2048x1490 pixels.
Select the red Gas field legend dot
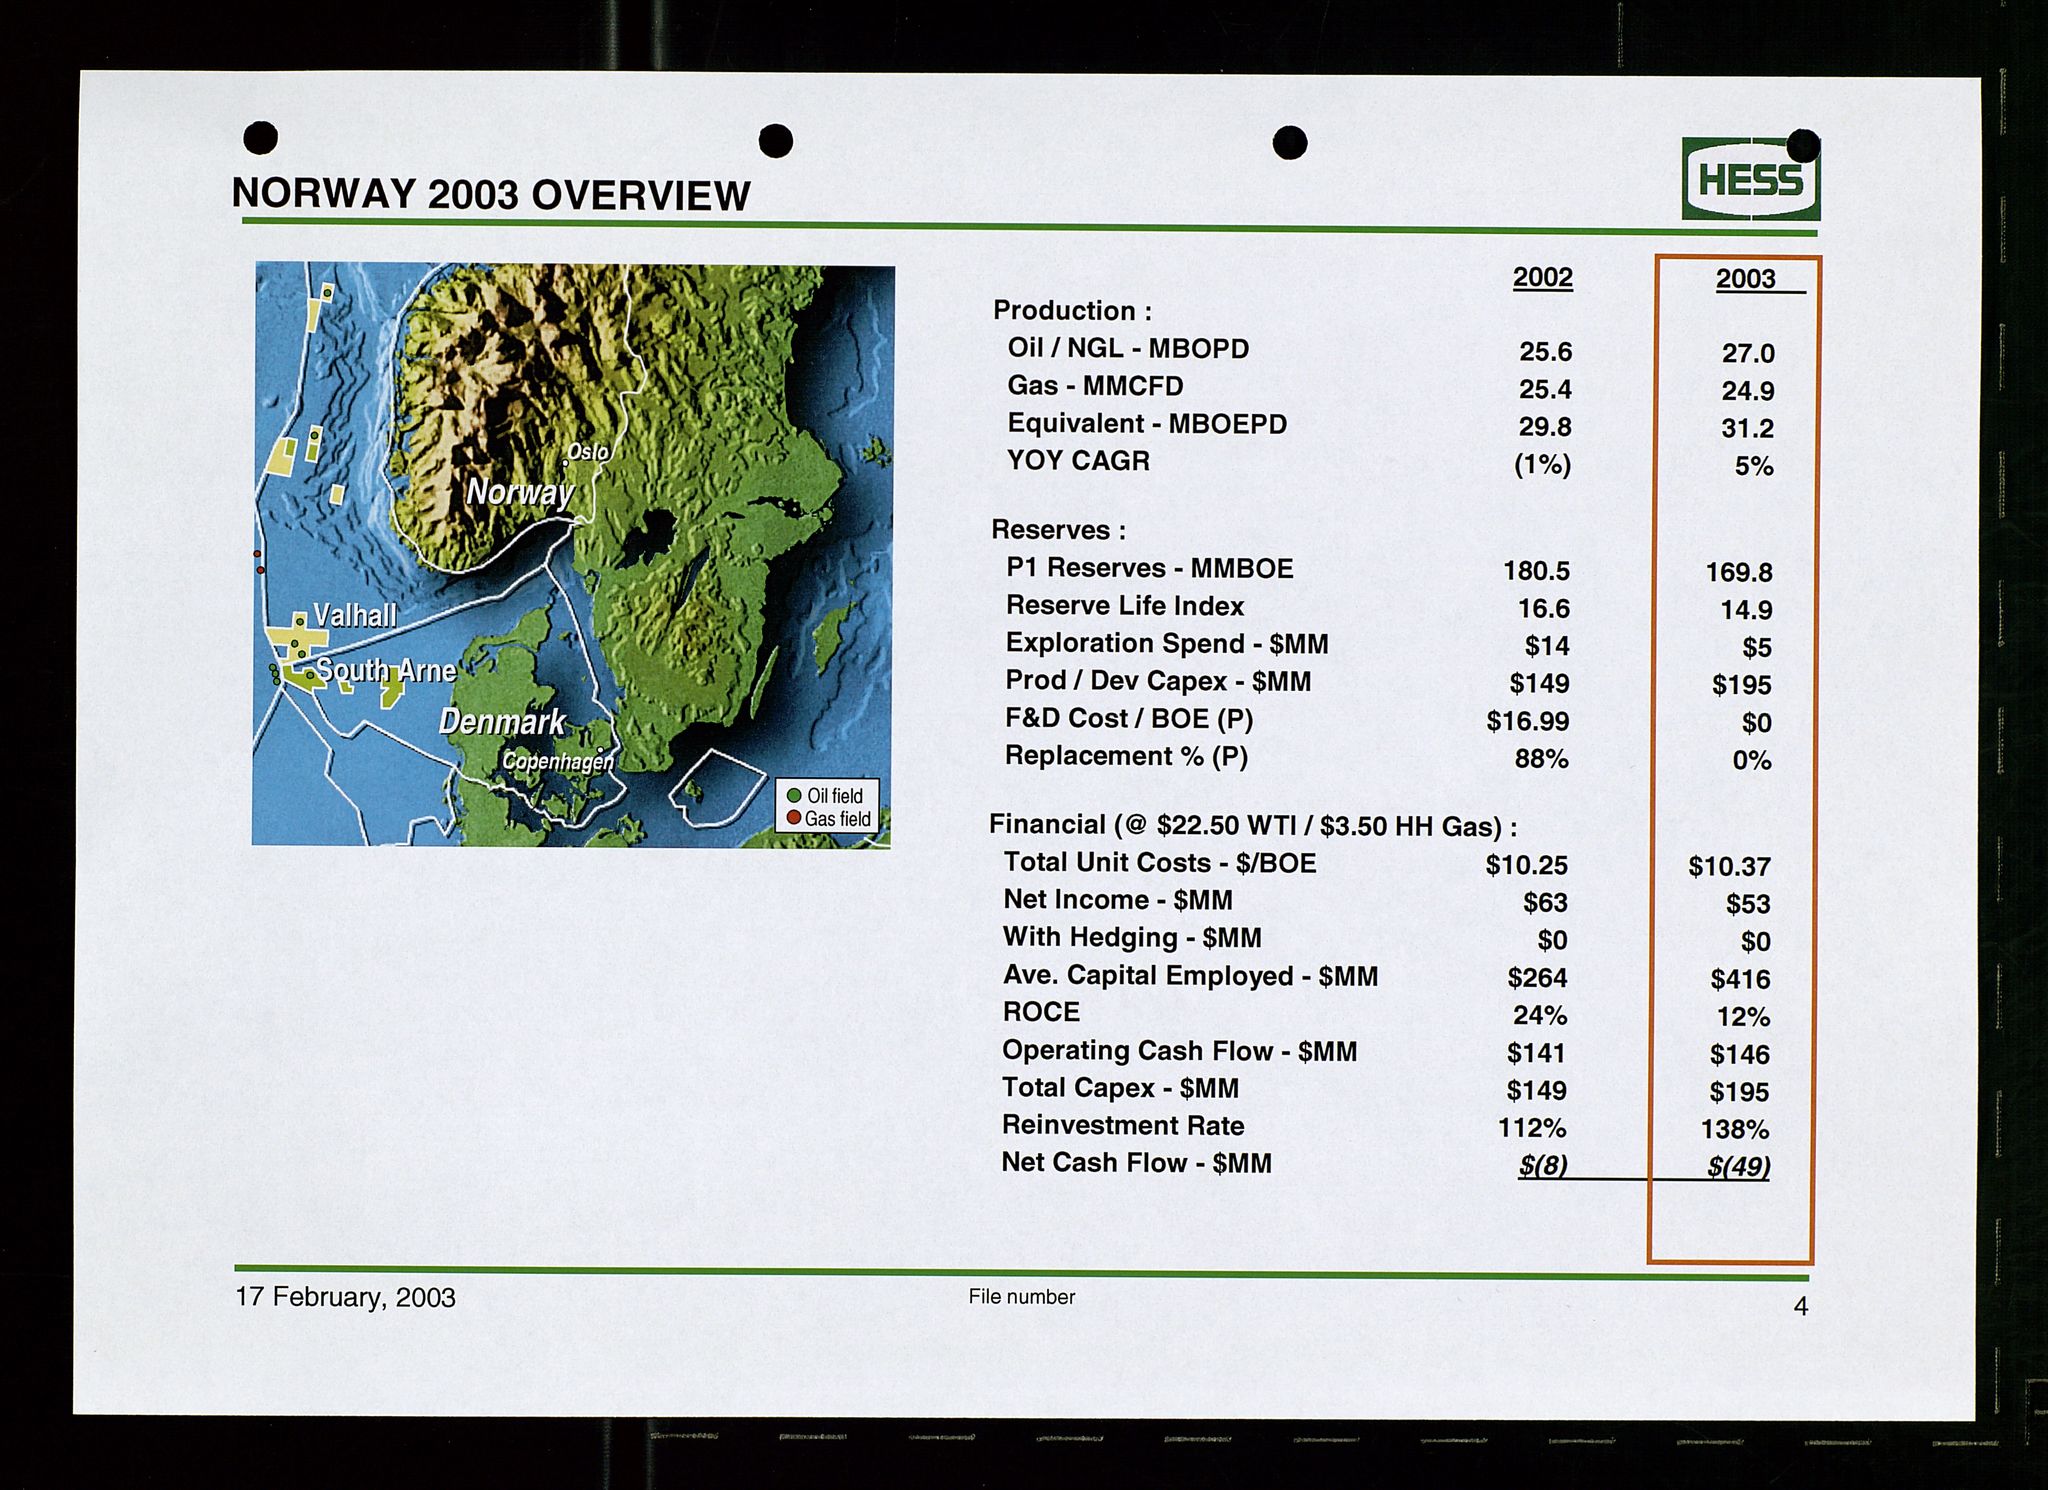tap(794, 818)
